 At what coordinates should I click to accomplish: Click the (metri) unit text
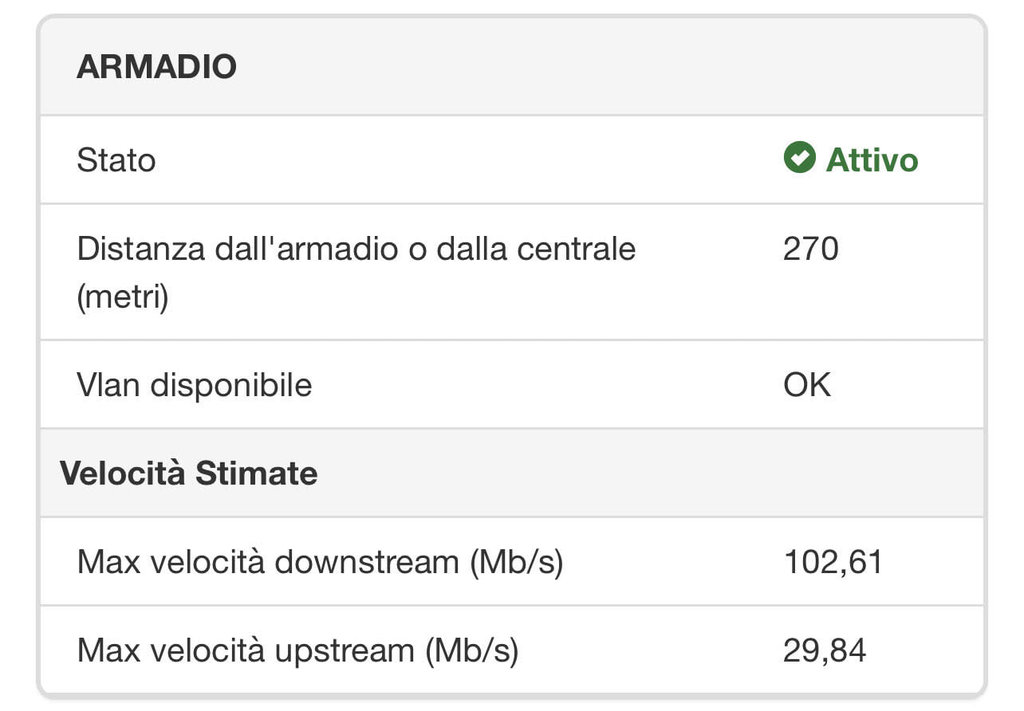click(x=123, y=297)
